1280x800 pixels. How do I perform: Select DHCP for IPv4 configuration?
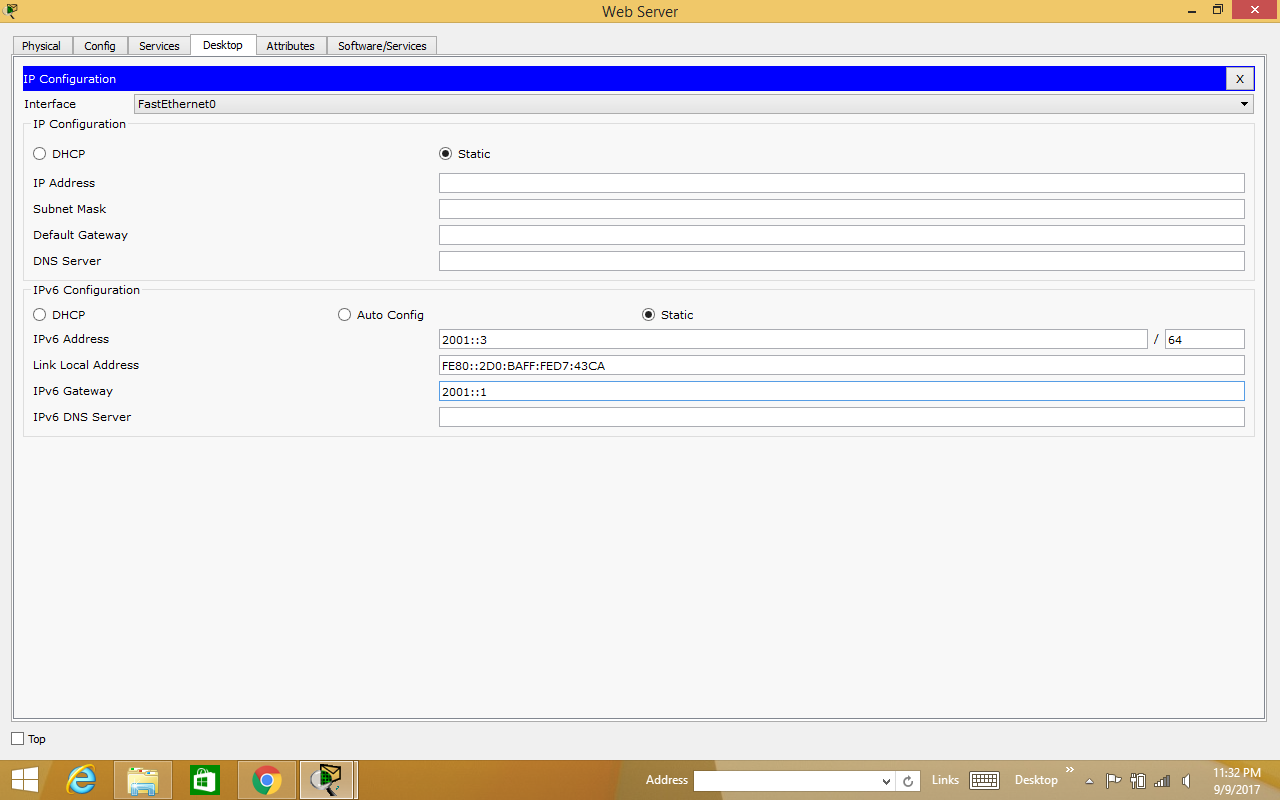tap(38, 153)
